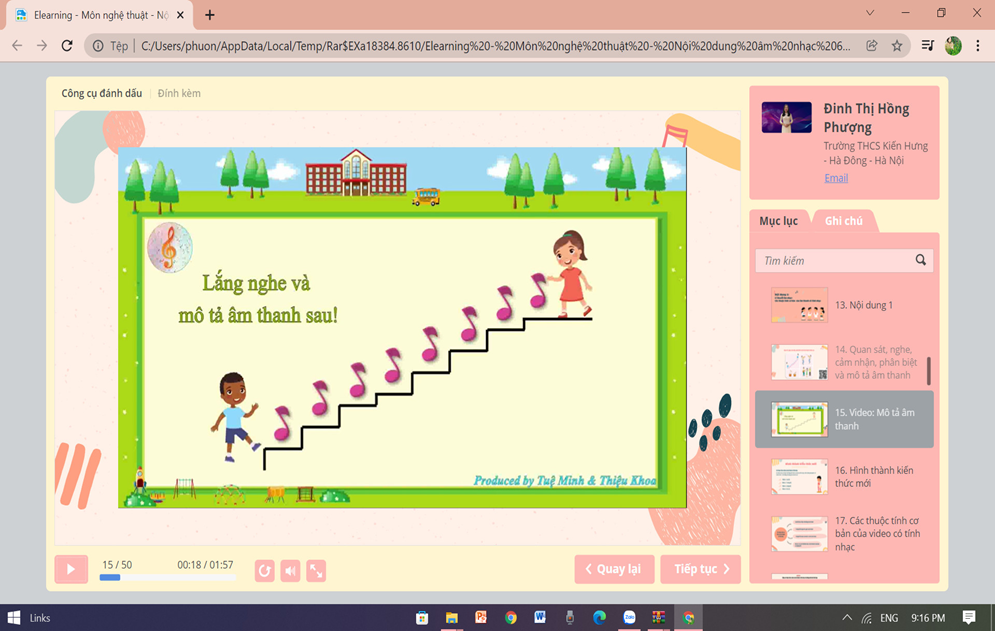Open Microsoft Word from the taskbar
Viewport: 995px width, 631px height.
[x=540, y=618]
